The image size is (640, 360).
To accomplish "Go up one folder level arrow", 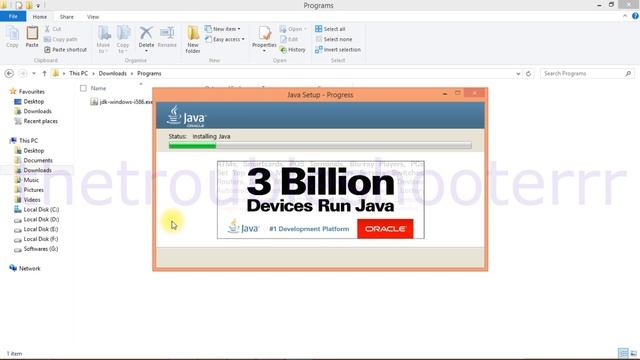I will pyautogui.click(x=44, y=73).
